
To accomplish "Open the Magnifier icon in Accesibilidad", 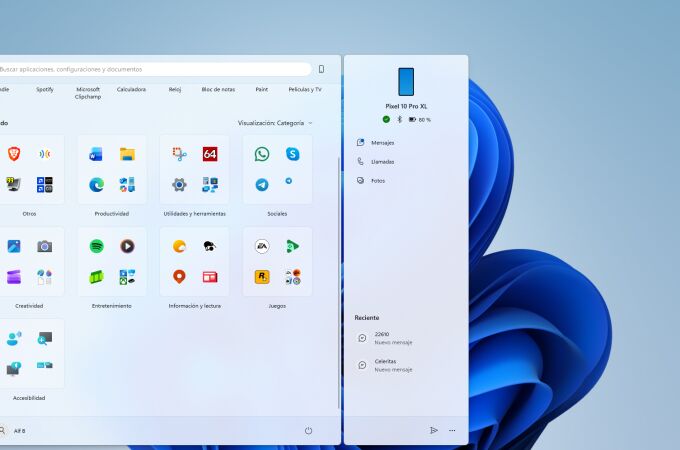I will (45, 338).
